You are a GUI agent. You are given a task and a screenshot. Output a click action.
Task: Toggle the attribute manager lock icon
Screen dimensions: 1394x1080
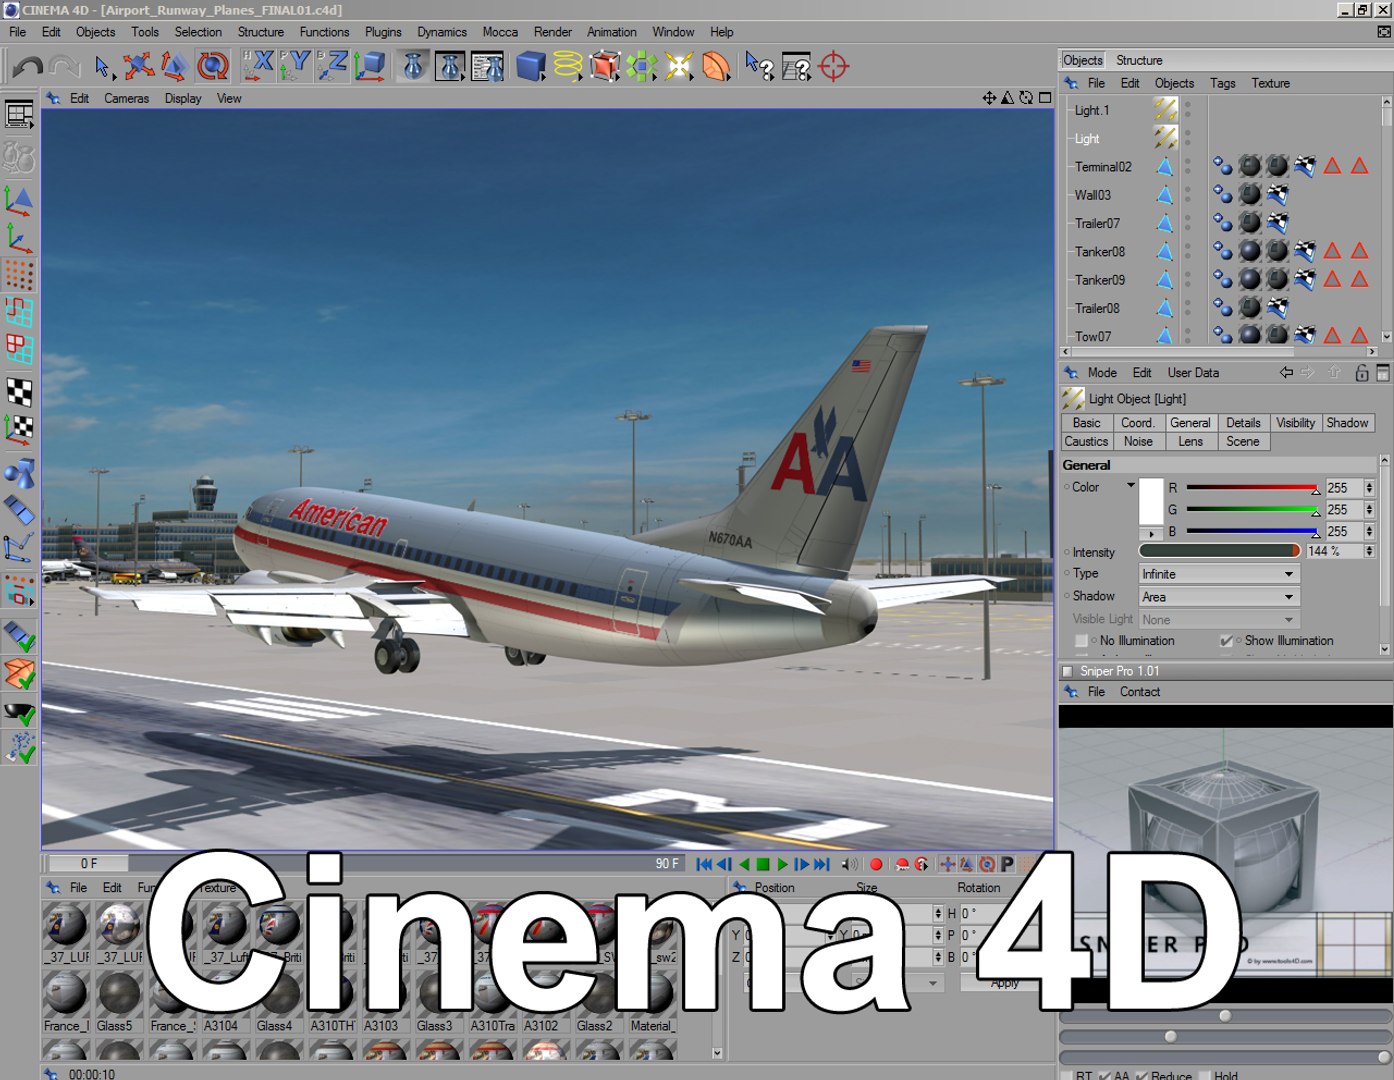click(1361, 373)
